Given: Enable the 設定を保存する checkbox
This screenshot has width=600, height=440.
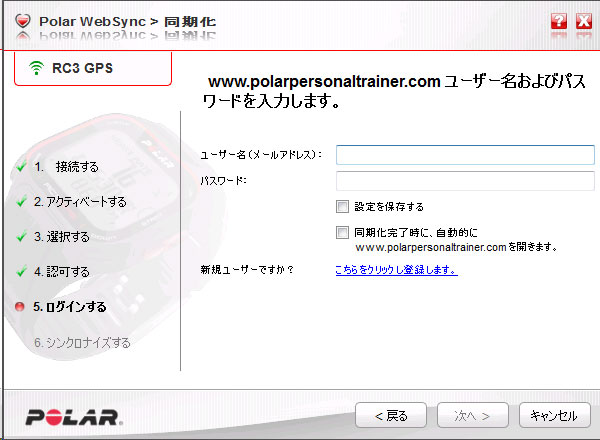Looking at the screenshot, I should coord(342,207).
